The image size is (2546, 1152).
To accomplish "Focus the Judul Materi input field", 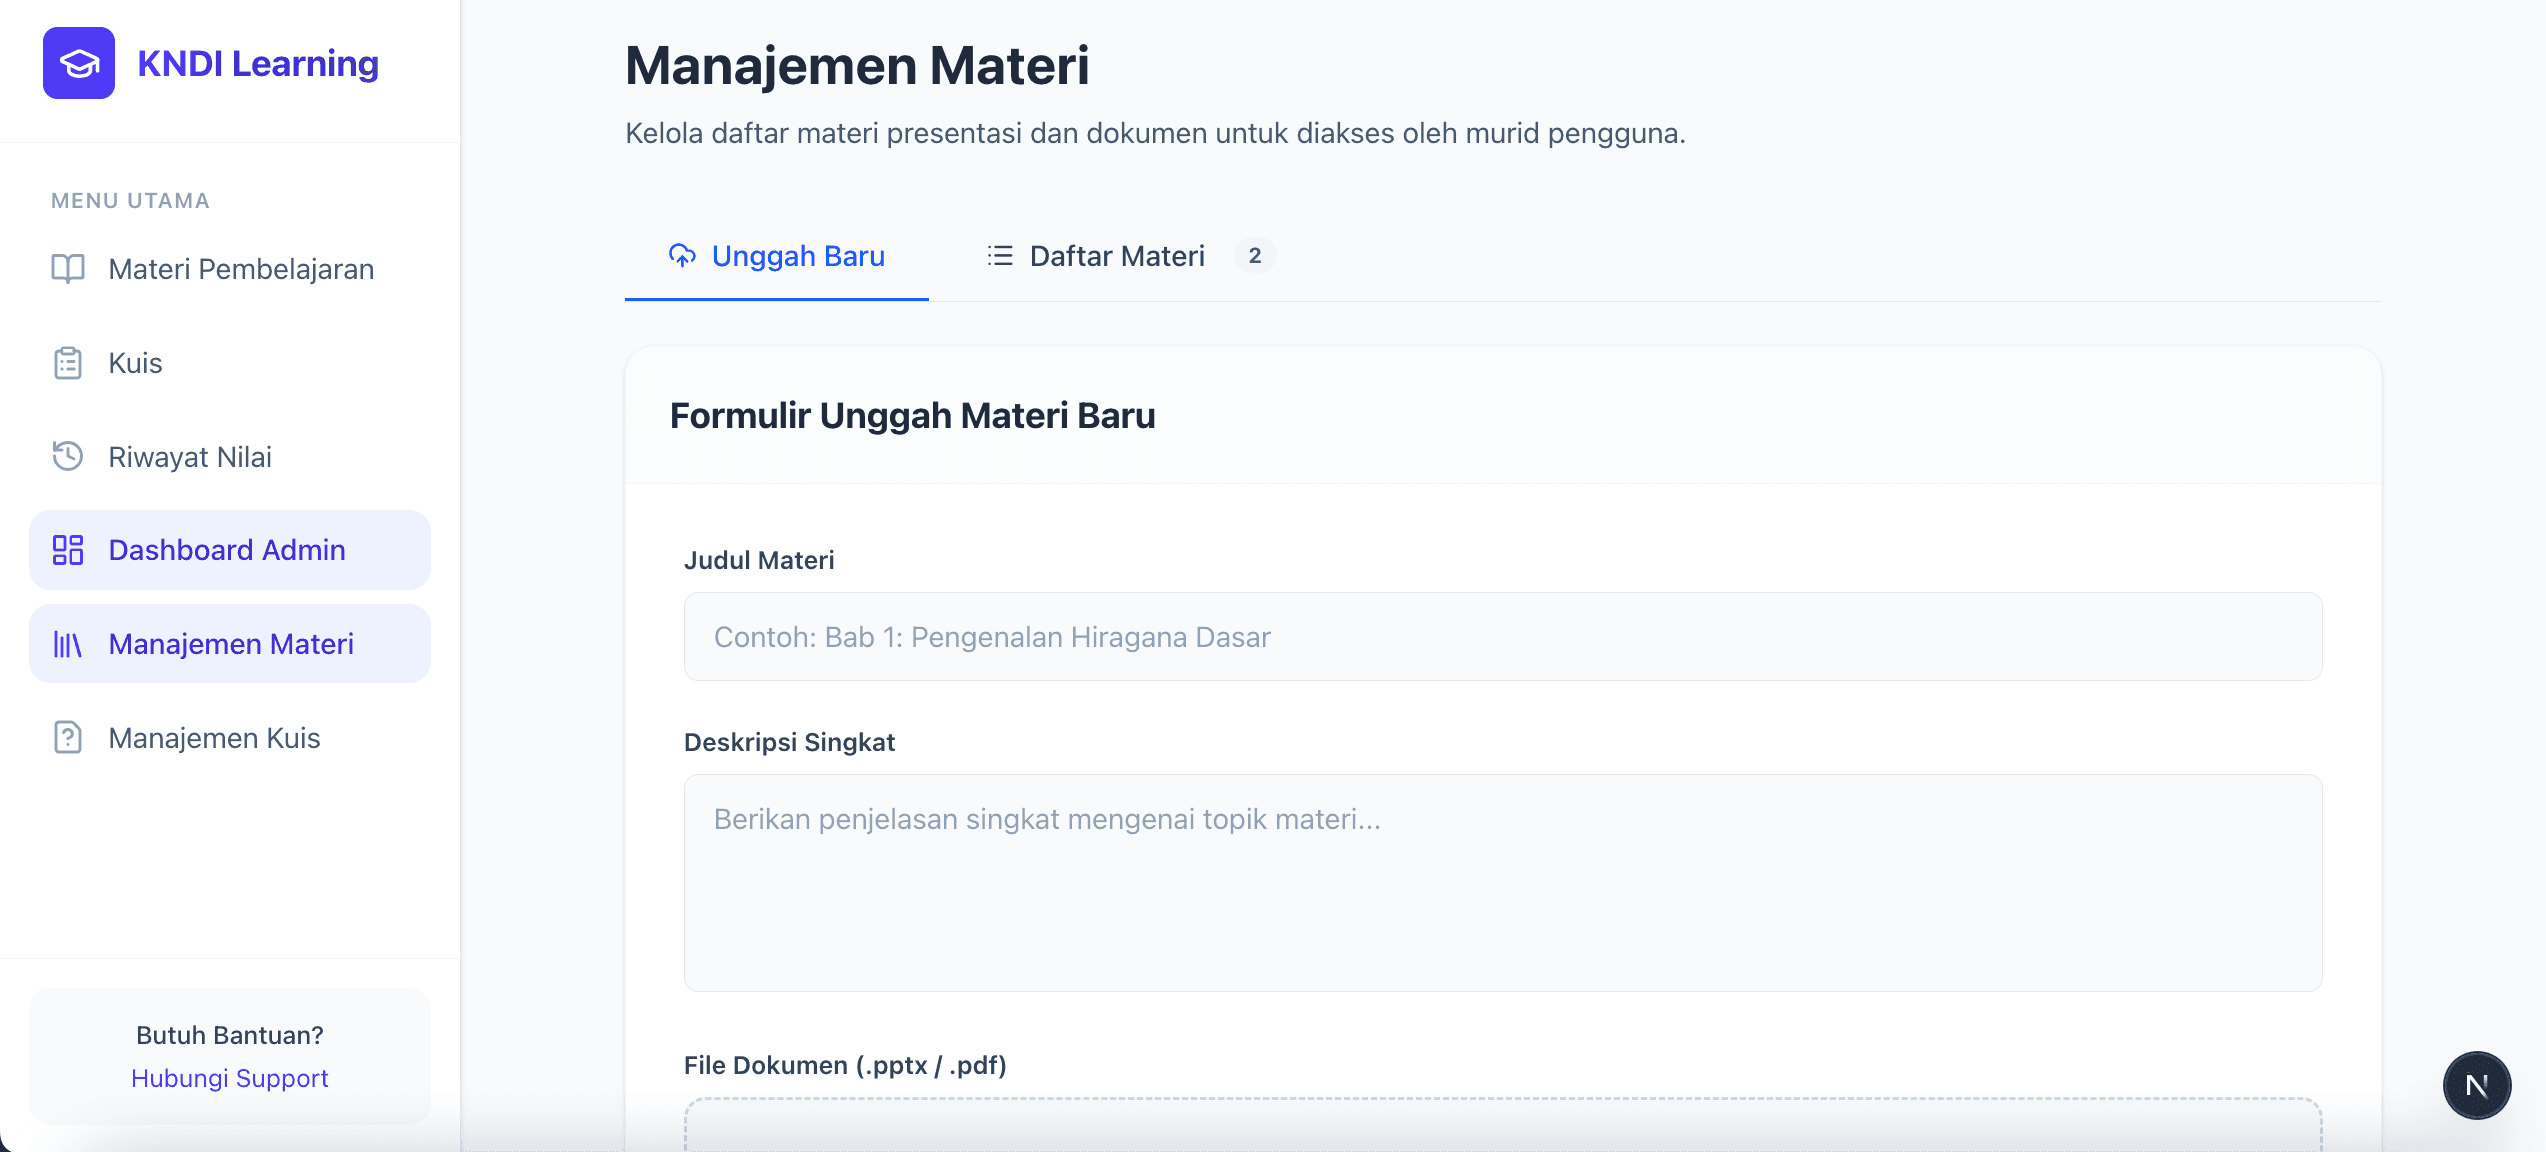I will [x=1503, y=637].
